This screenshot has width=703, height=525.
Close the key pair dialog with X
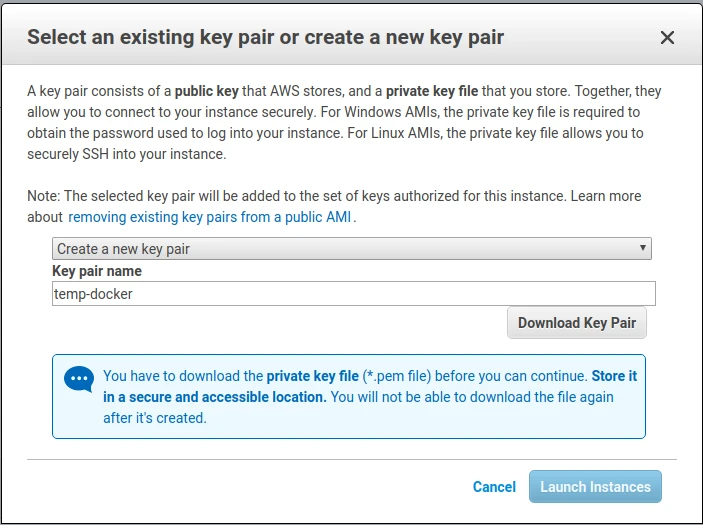[667, 38]
